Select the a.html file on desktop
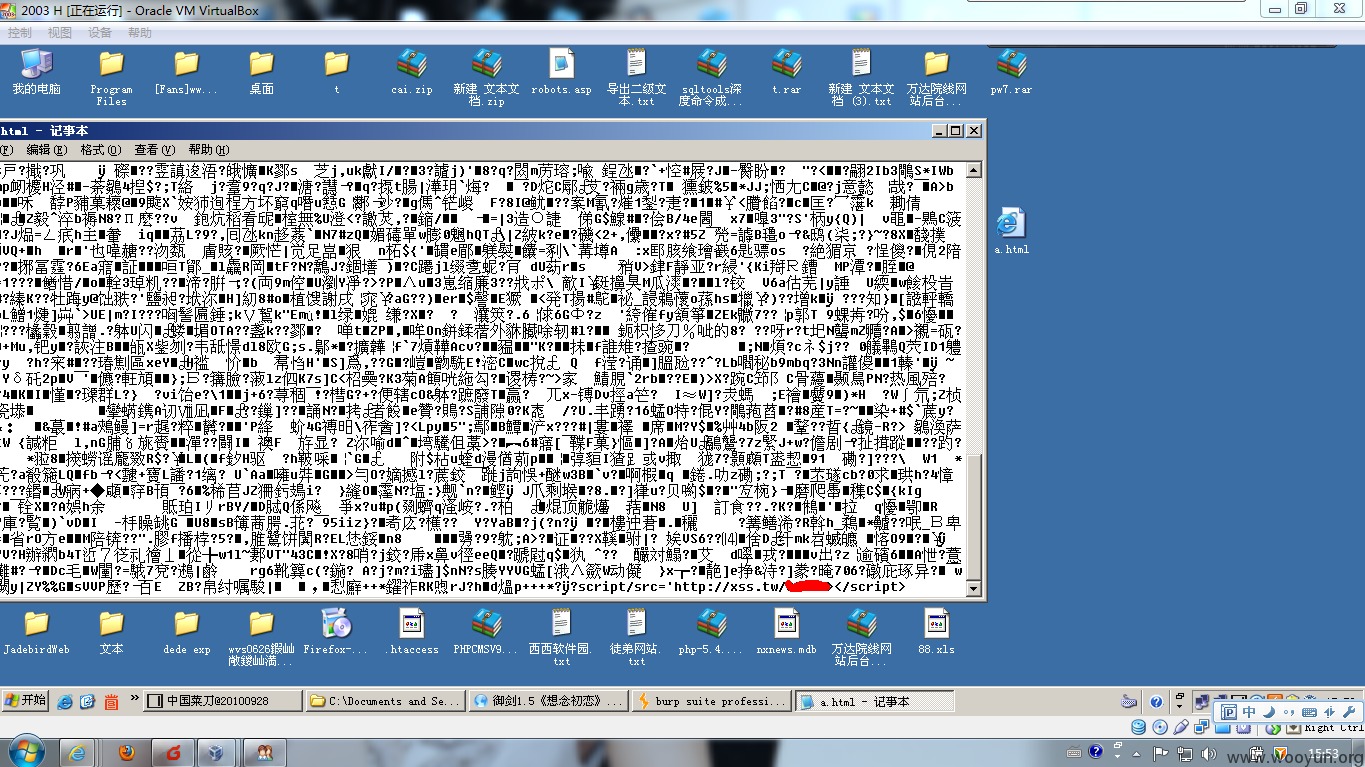 (x=1011, y=232)
